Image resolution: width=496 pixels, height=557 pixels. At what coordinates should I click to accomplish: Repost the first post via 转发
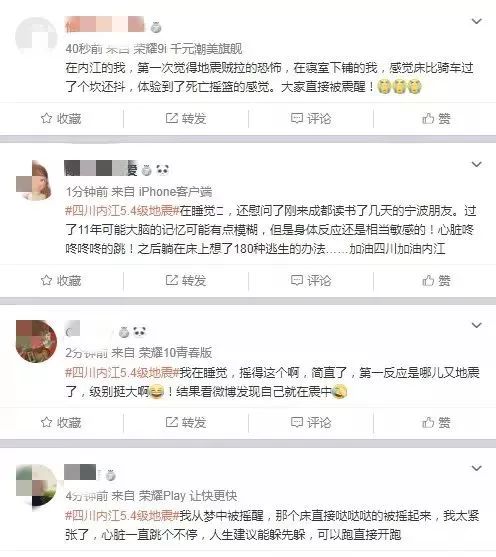pyautogui.click(x=186, y=119)
